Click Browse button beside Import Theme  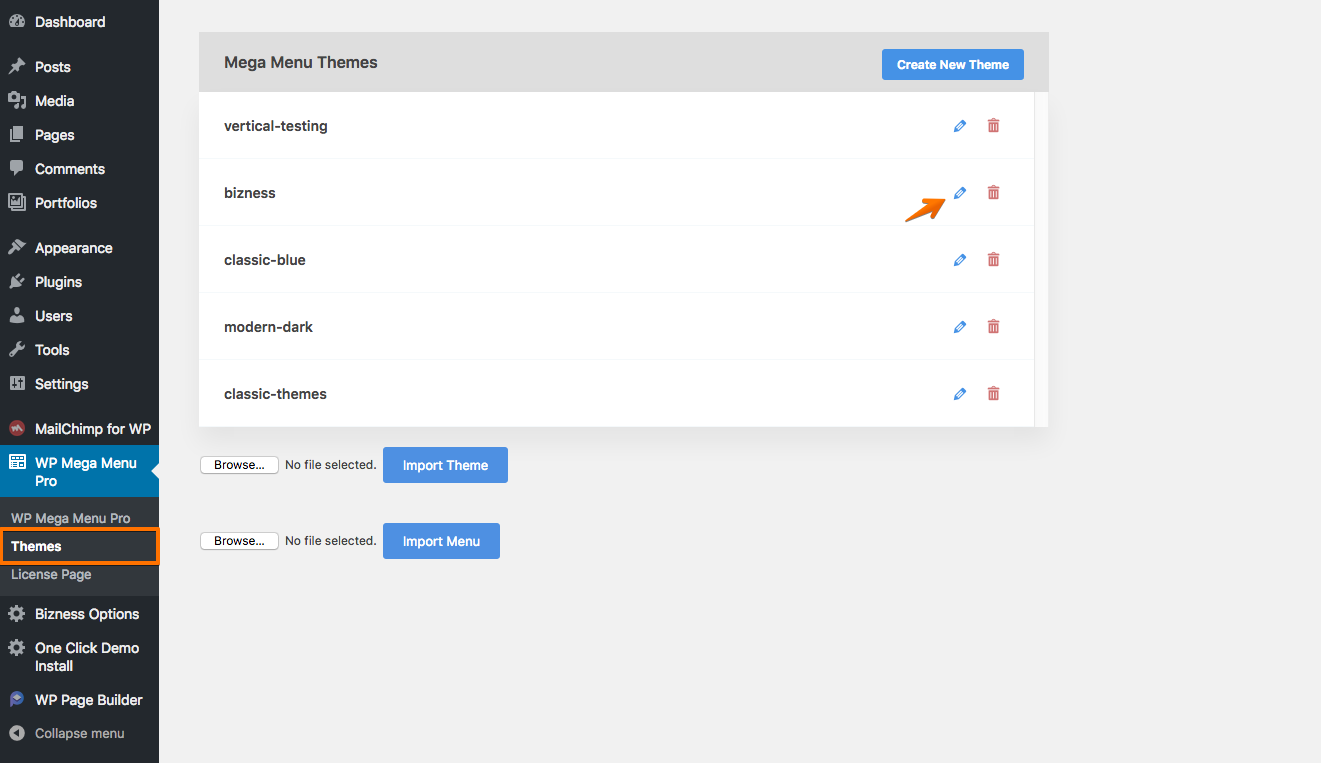239,465
